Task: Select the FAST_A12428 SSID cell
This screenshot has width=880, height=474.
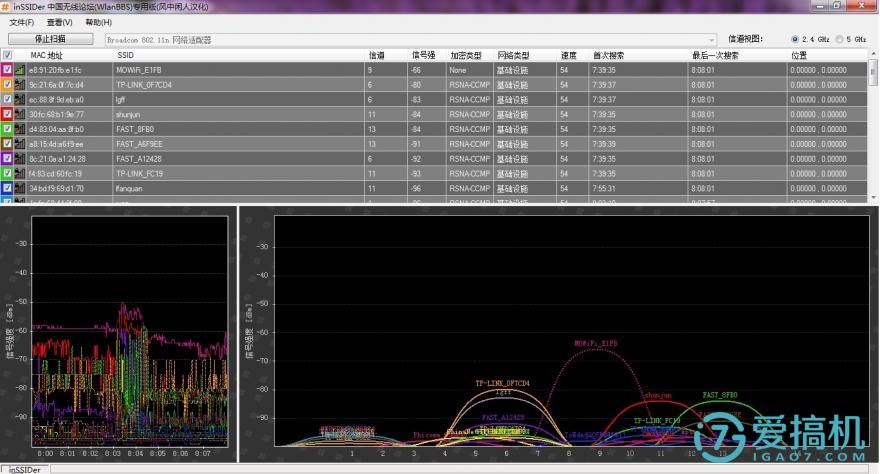Action: pyautogui.click(x=238, y=159)
